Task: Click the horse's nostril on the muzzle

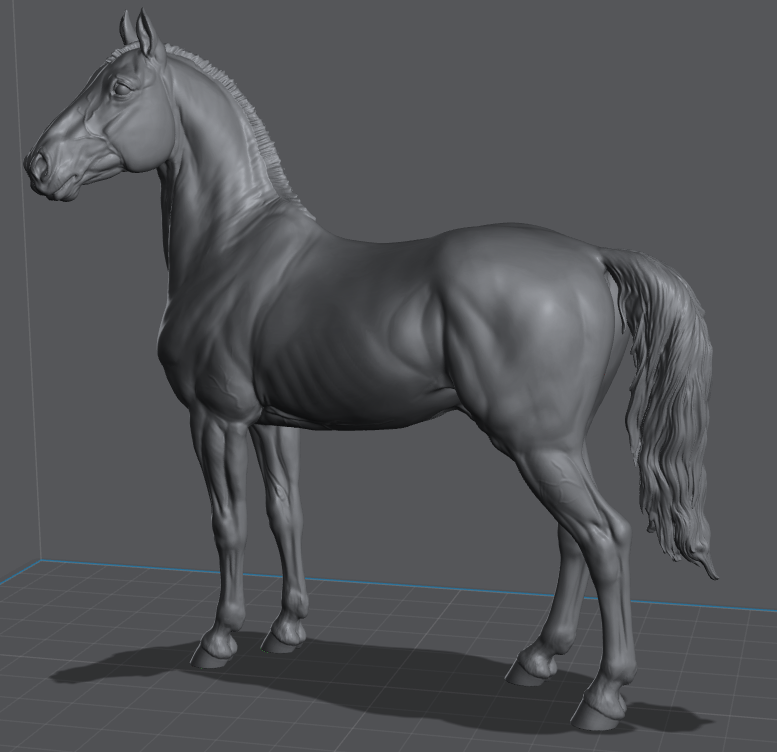Action: (x=39, y=165)
